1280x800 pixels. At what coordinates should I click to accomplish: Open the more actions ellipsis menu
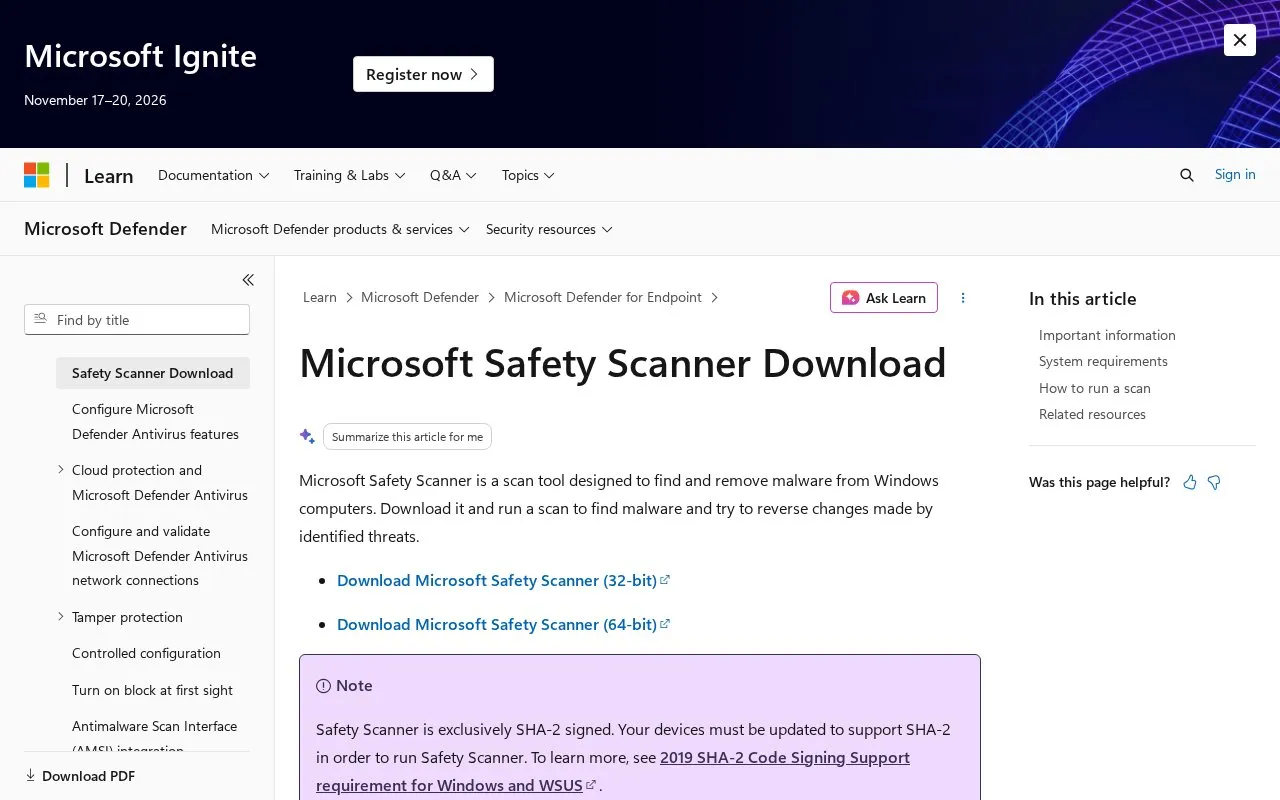(x=963, y=298)
